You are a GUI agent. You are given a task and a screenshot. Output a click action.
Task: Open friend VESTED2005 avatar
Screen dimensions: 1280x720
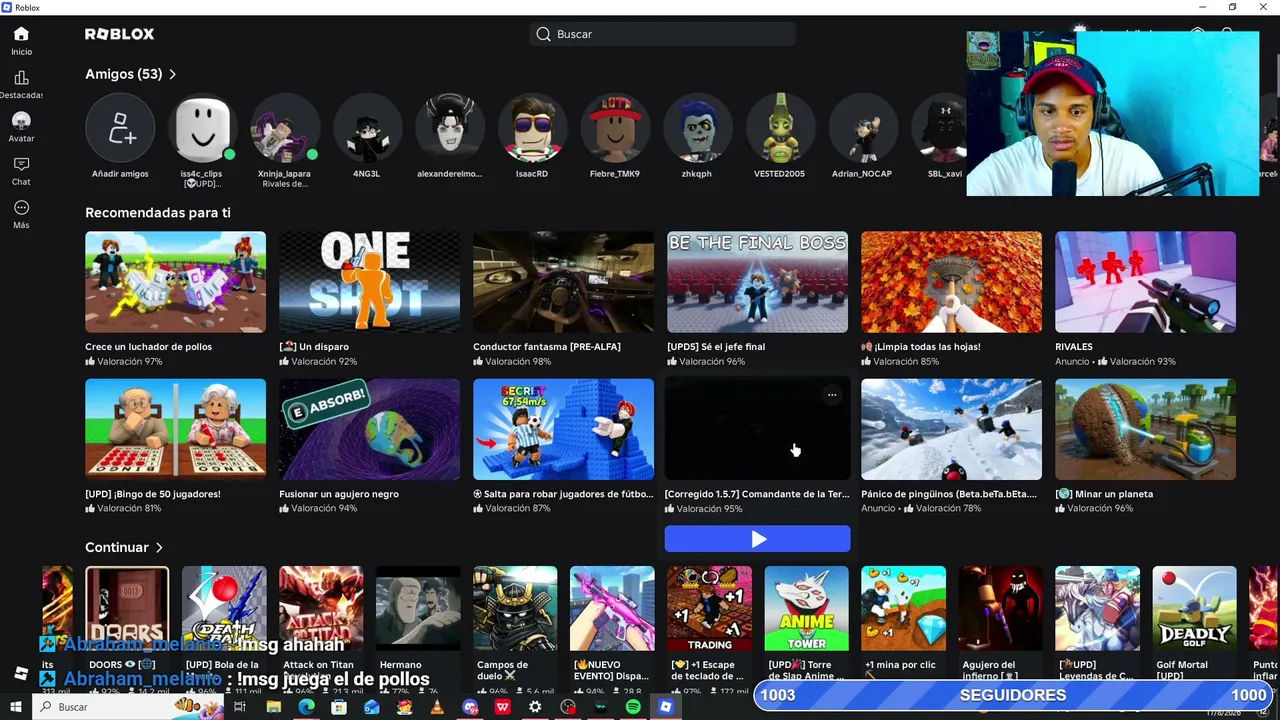tap(781, 128)
